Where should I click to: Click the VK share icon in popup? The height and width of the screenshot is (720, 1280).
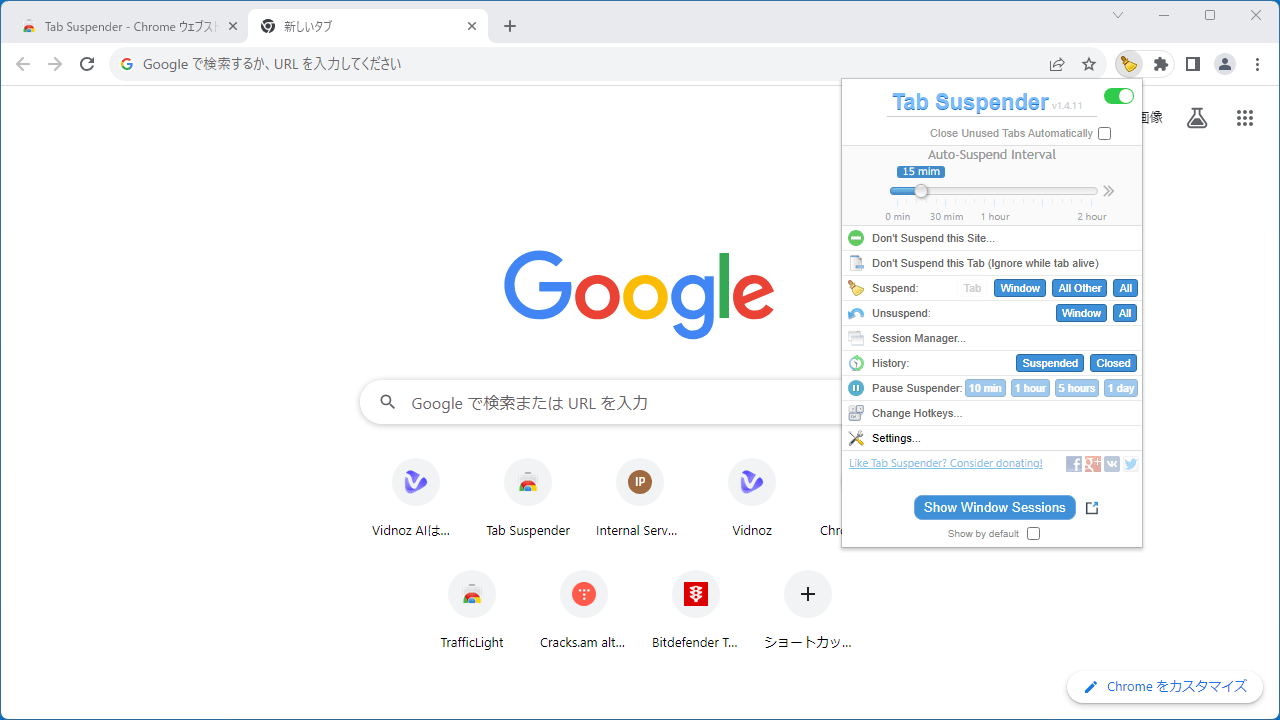[x=1112, y=464]
